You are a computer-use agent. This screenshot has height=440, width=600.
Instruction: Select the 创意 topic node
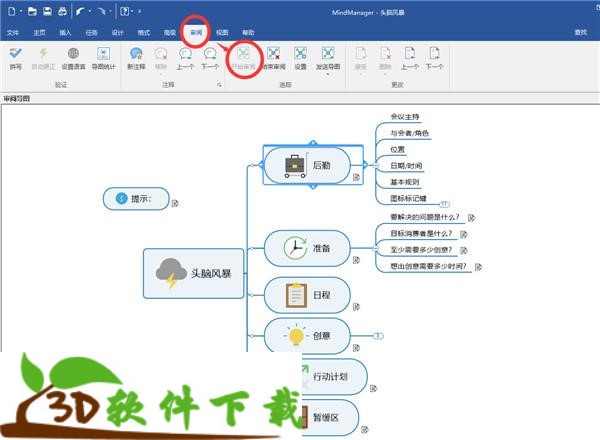(307, 336)
